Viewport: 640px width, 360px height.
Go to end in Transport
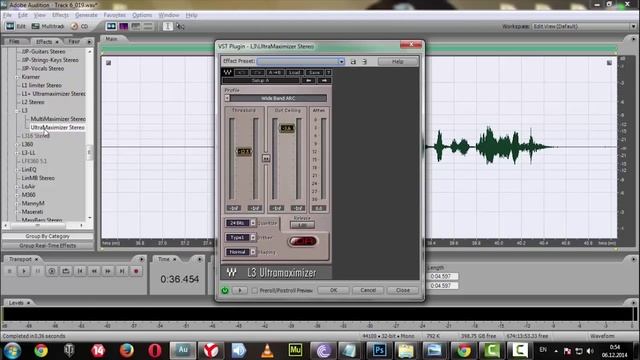pos(122,271)
